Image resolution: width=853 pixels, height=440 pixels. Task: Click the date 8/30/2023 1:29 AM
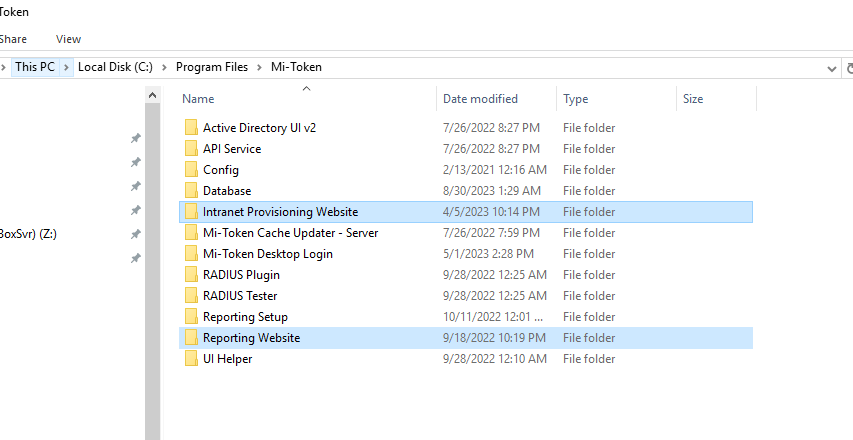492,190
